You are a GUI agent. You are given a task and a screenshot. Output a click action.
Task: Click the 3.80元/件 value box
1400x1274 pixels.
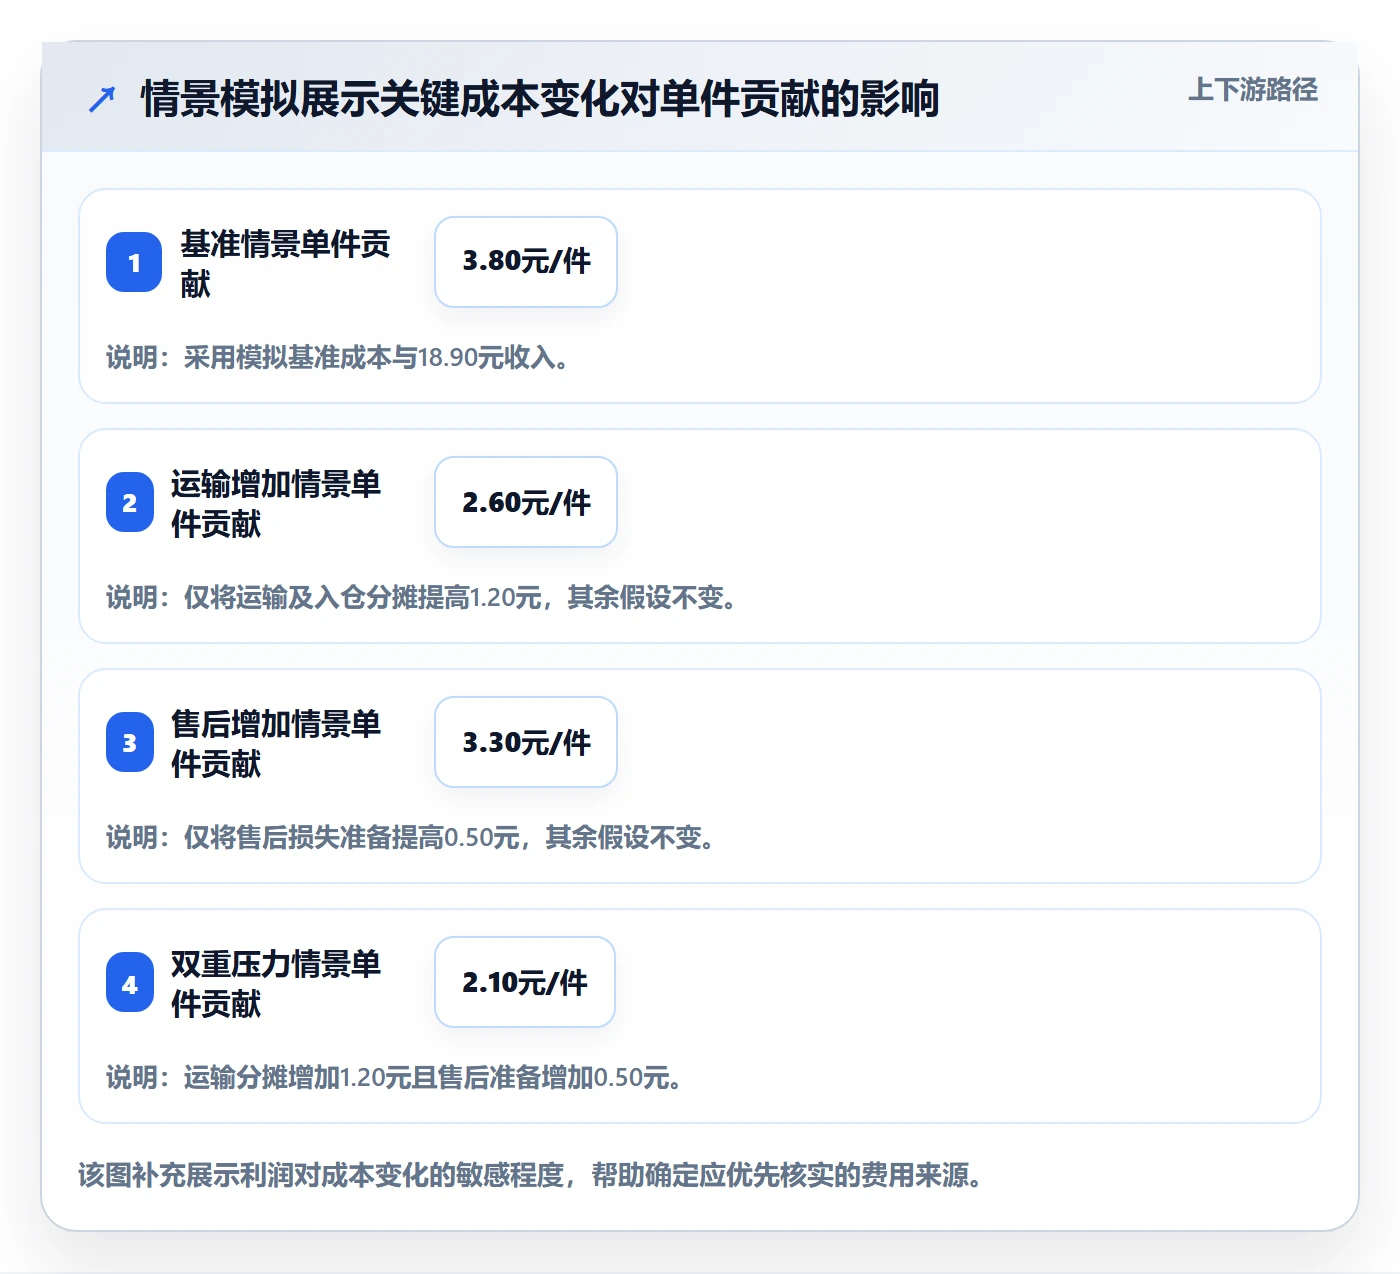coord(526,262)
